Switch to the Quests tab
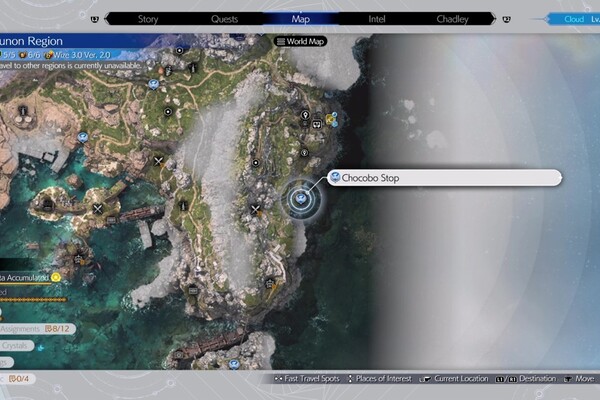600x400 pixels. click(224, 19)
